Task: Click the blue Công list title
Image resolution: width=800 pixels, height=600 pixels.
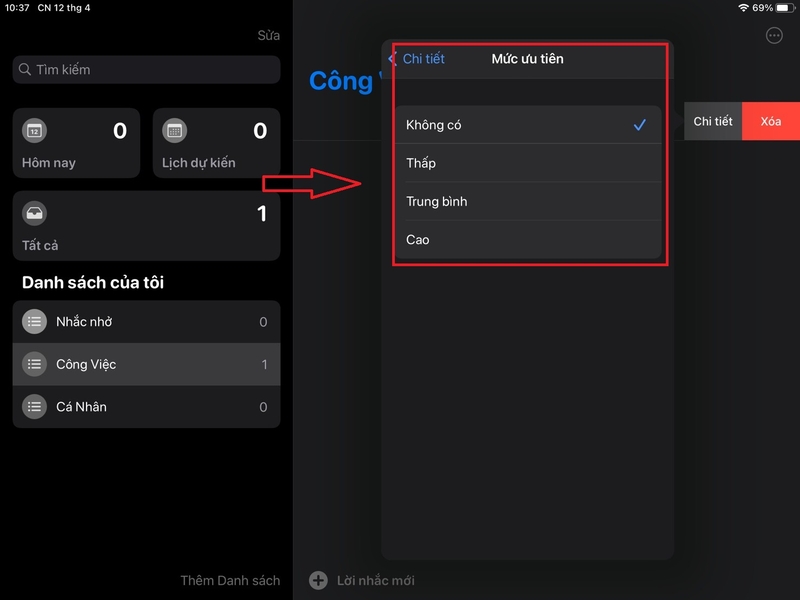Action: click(x=342, y=82)
